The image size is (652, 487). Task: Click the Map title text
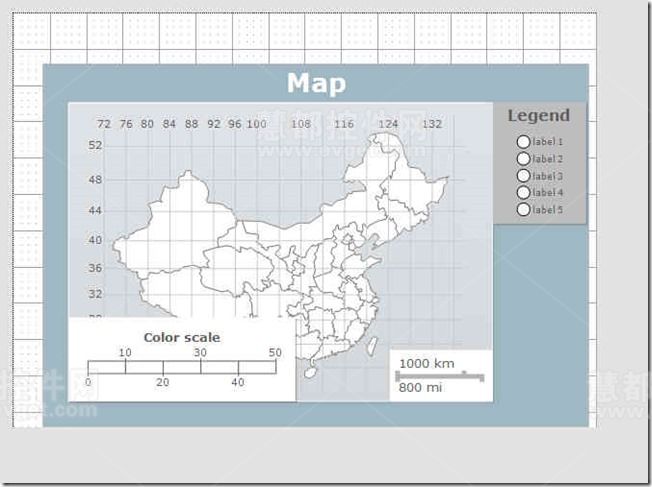pyautogui.click(x=316, y=84)
